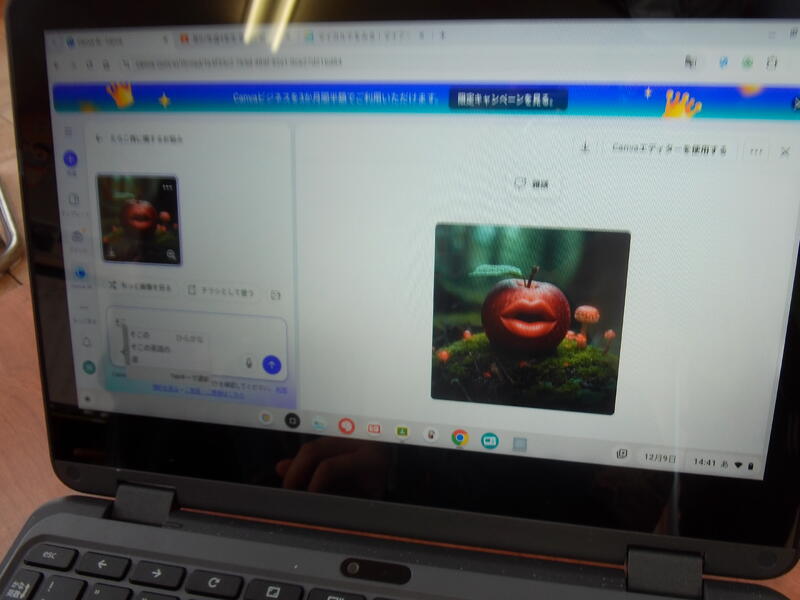Click 'Canvaエディターを使用する' button

pos(669,149)
